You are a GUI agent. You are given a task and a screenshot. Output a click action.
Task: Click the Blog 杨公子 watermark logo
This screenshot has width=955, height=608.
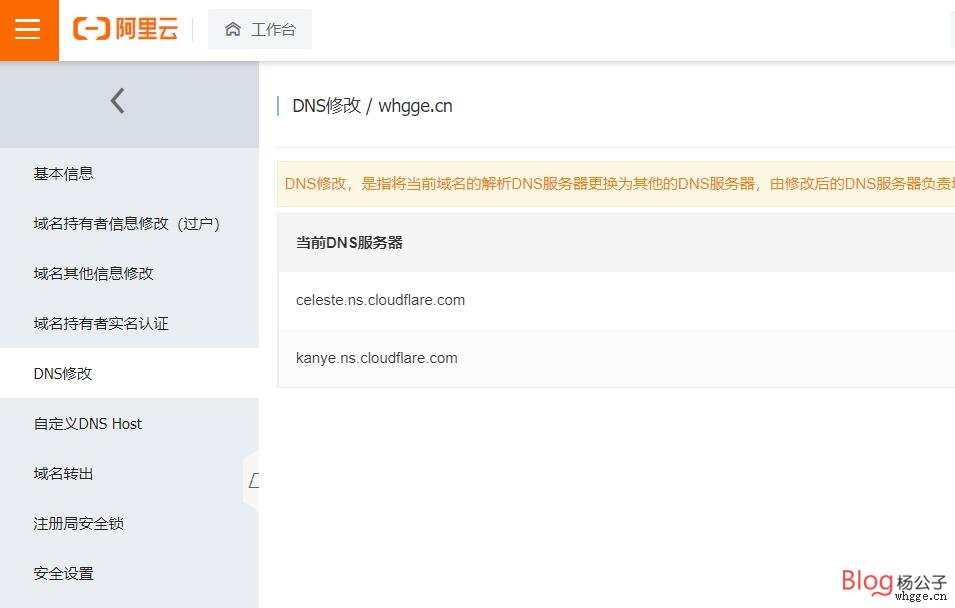pos(893,582)
